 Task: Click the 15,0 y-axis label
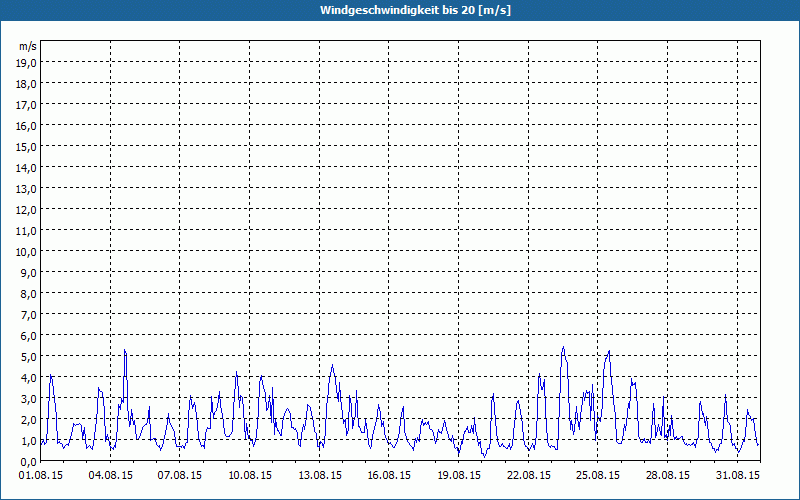[x=28, y=146]
